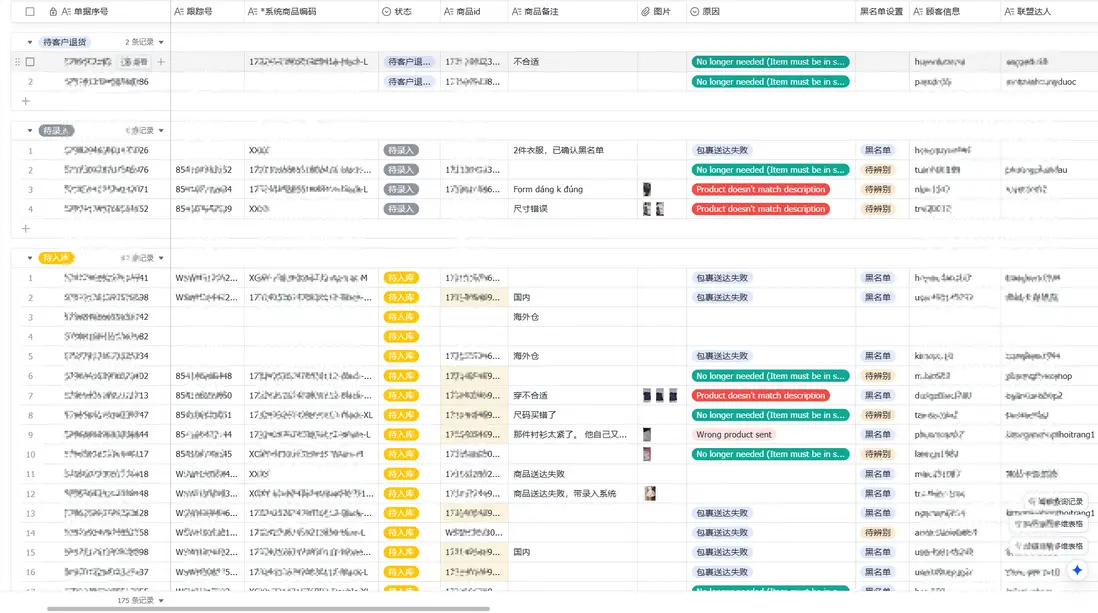Viewport: 1098px width, 613px height.
Task: Open the image thumbnail in 商品送达失败，带录入系统 row
Action: (651, 493)
